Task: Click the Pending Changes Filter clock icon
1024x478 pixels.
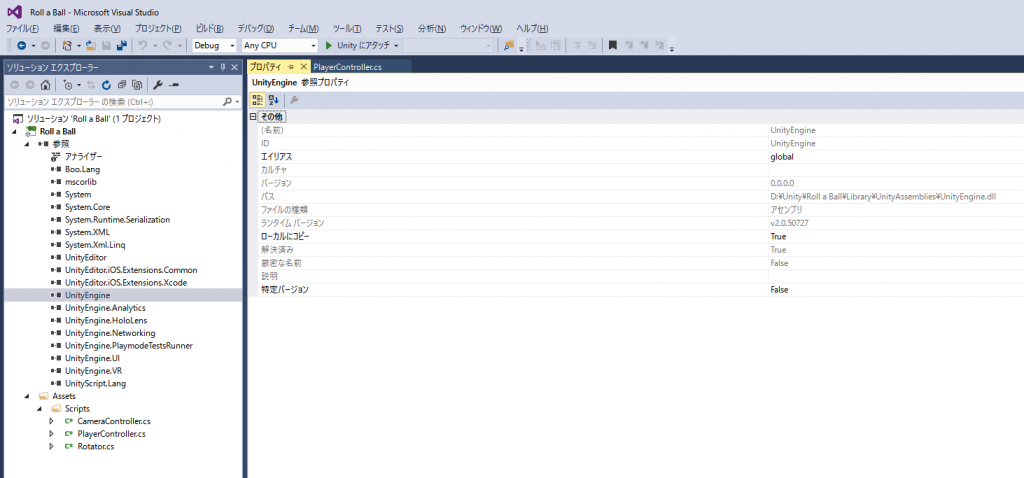Action: point(68,85)
